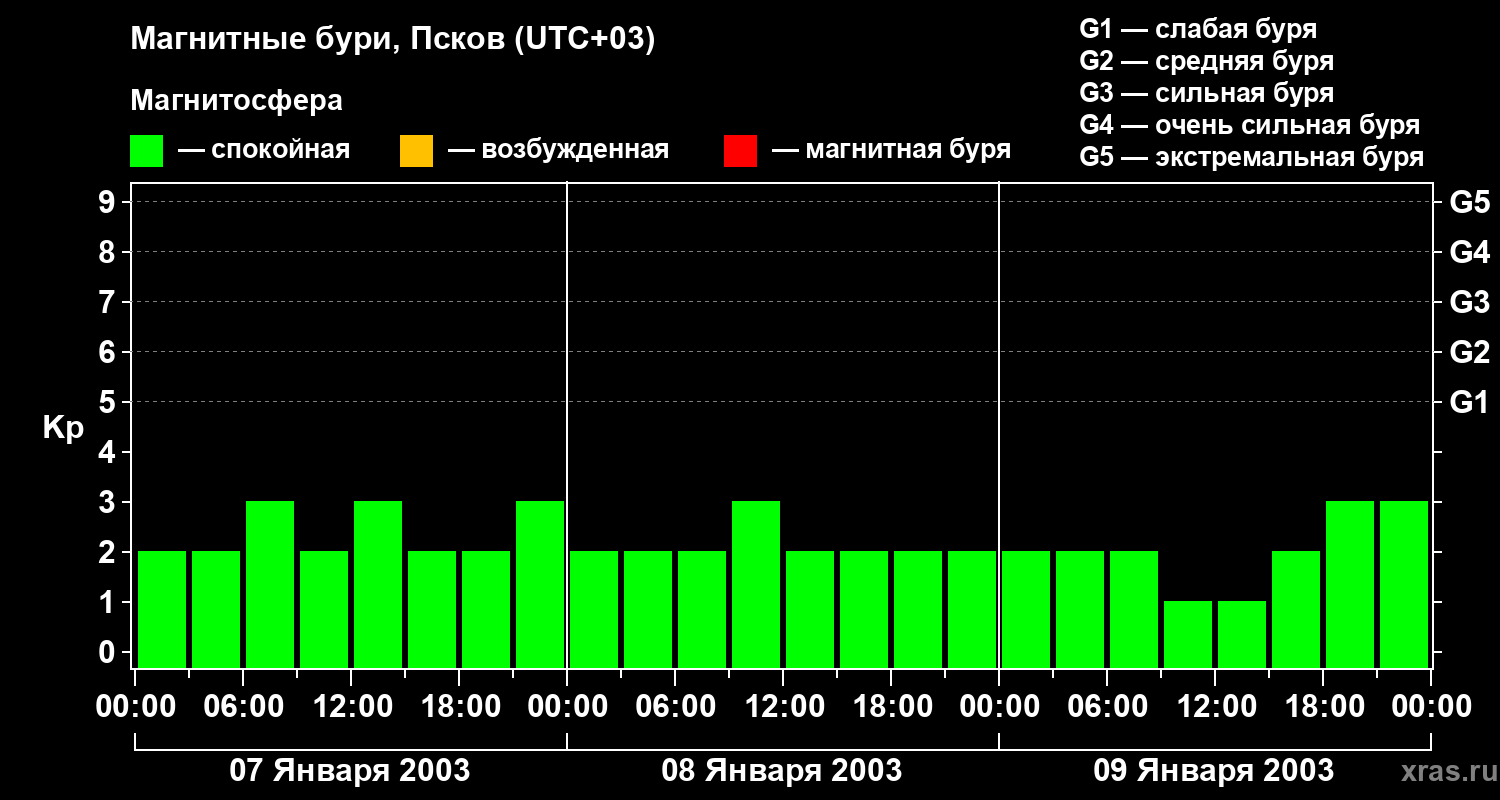Click the right-axis 'G4' label
Image resolution: width=1500 pixels, height=800 pixels.
point(1470,252)
